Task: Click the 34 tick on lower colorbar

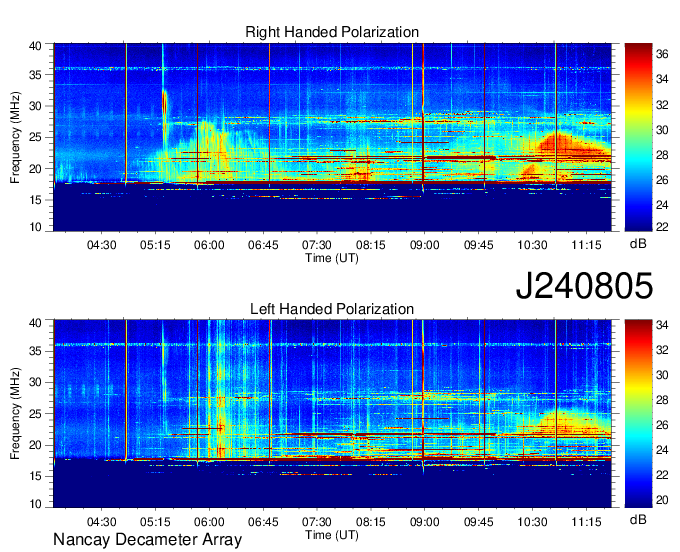Action: (662, 325)
